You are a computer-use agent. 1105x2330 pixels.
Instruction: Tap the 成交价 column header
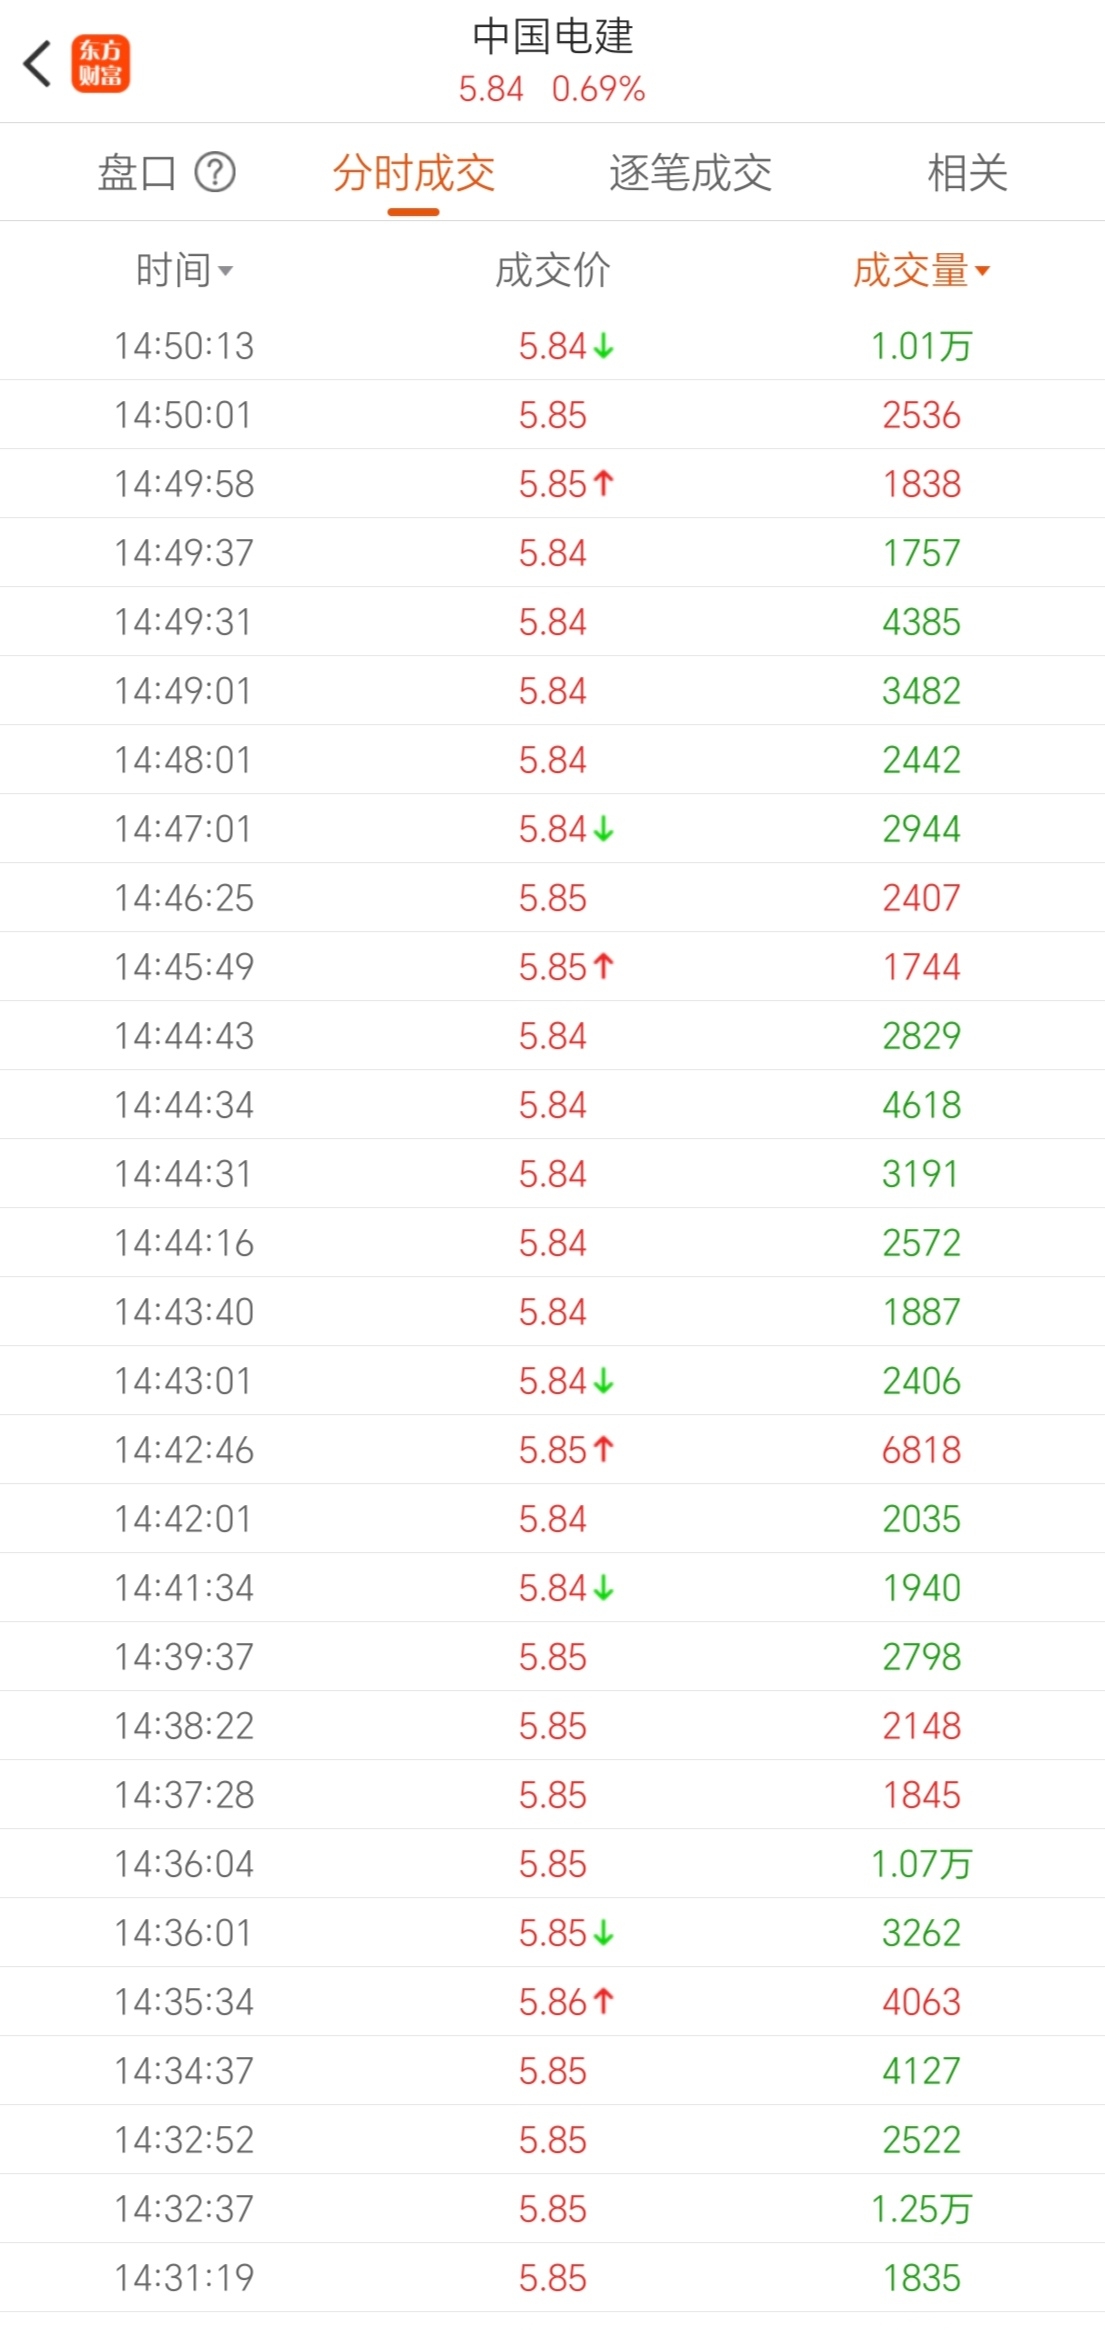[552, 270]
